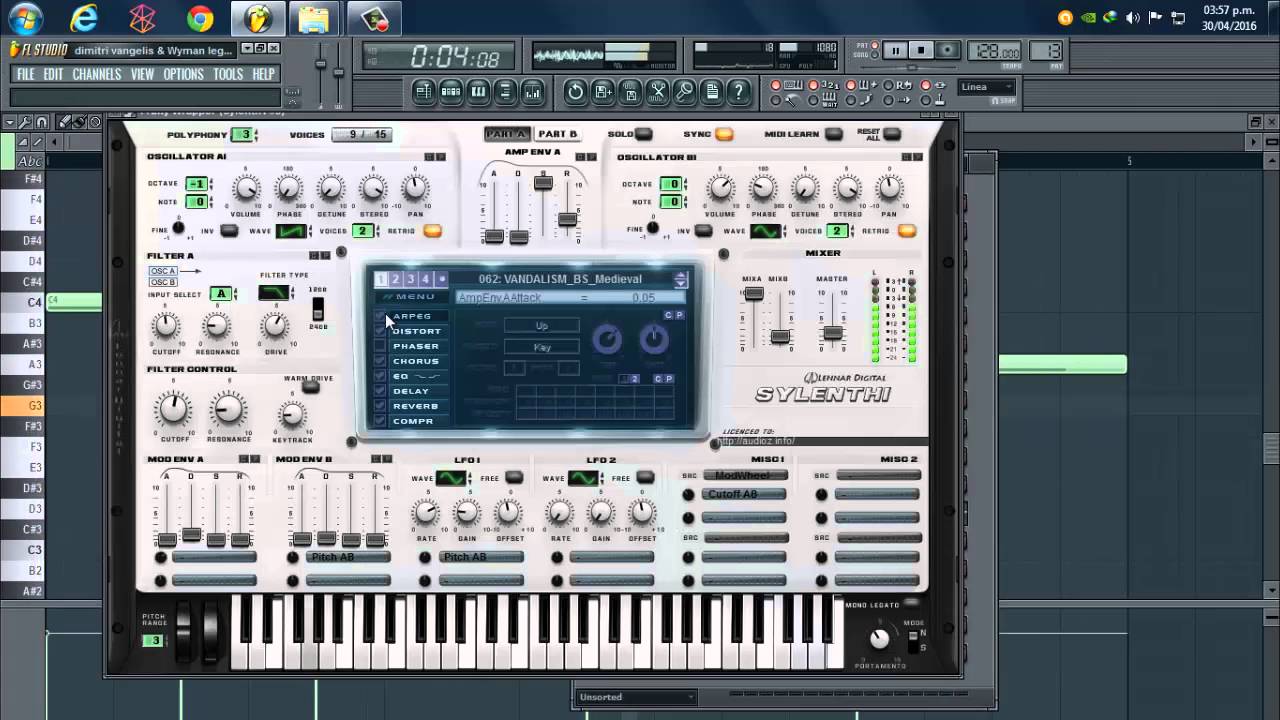Open the OPTIONS menu
This screenshot has height=720, width=1280.
pos(183,74)
